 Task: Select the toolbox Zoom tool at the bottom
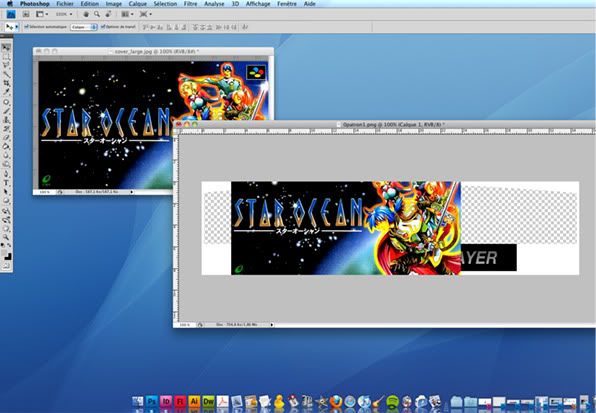click(6, 236)
